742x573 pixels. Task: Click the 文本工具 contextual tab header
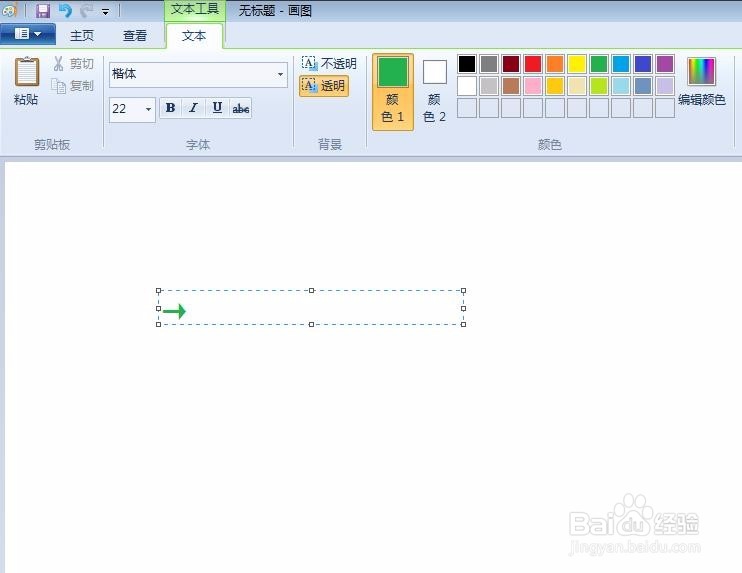click(195, 10)
